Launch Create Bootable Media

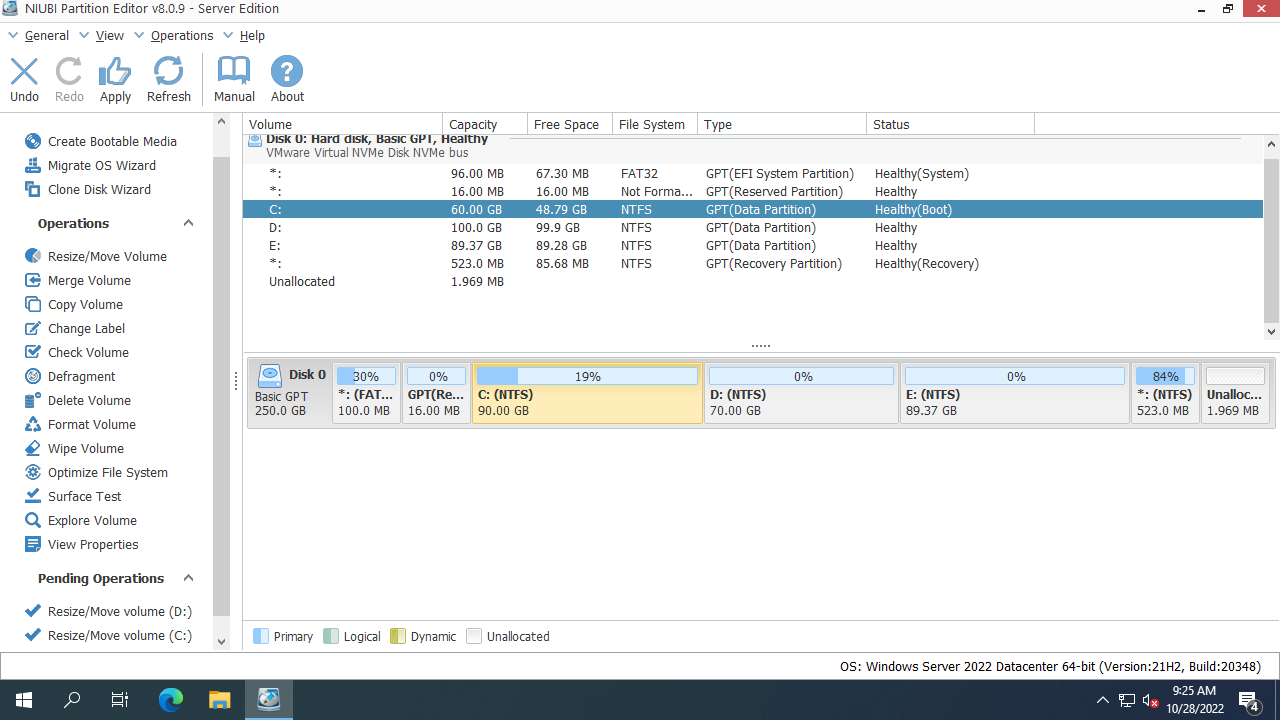(x=111, y=141)
